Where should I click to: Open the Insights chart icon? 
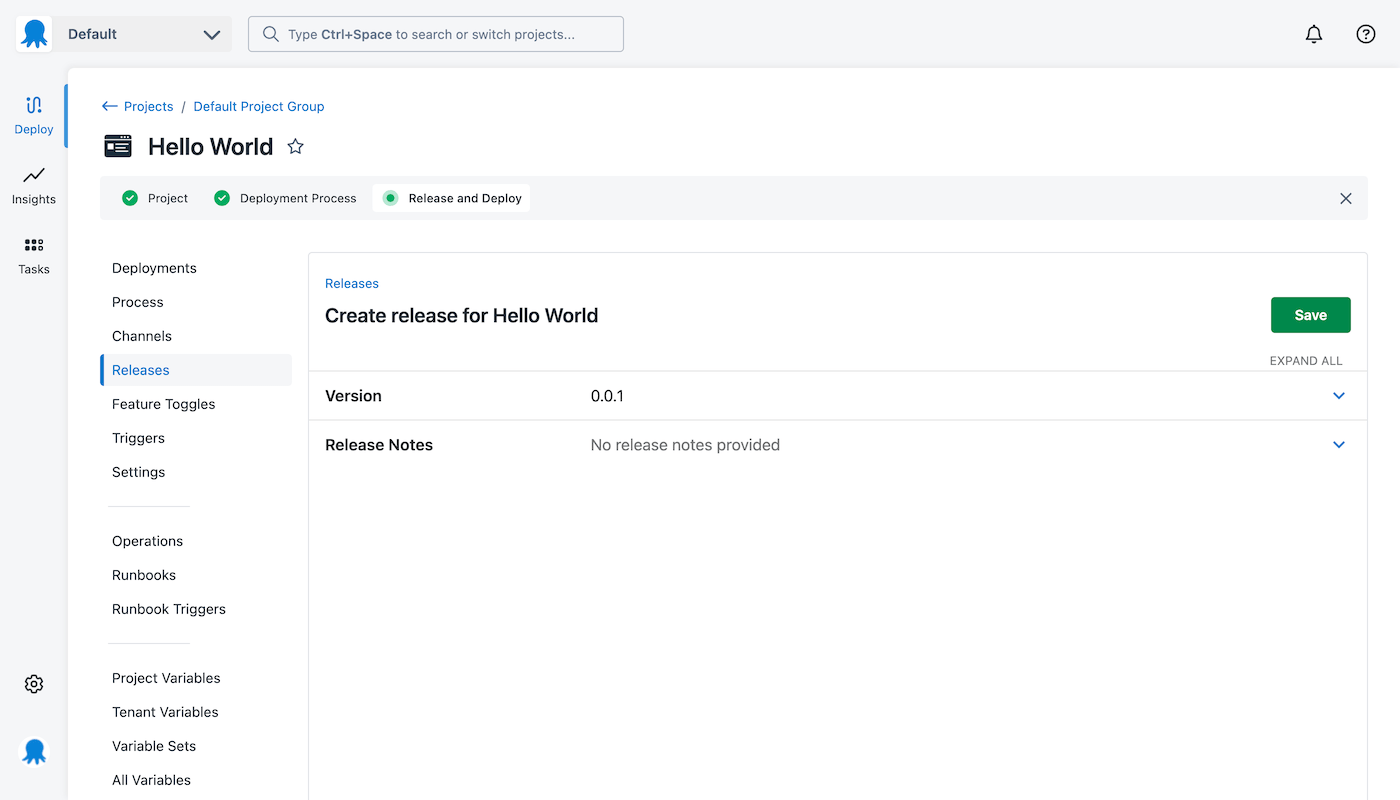pos(34,176)
